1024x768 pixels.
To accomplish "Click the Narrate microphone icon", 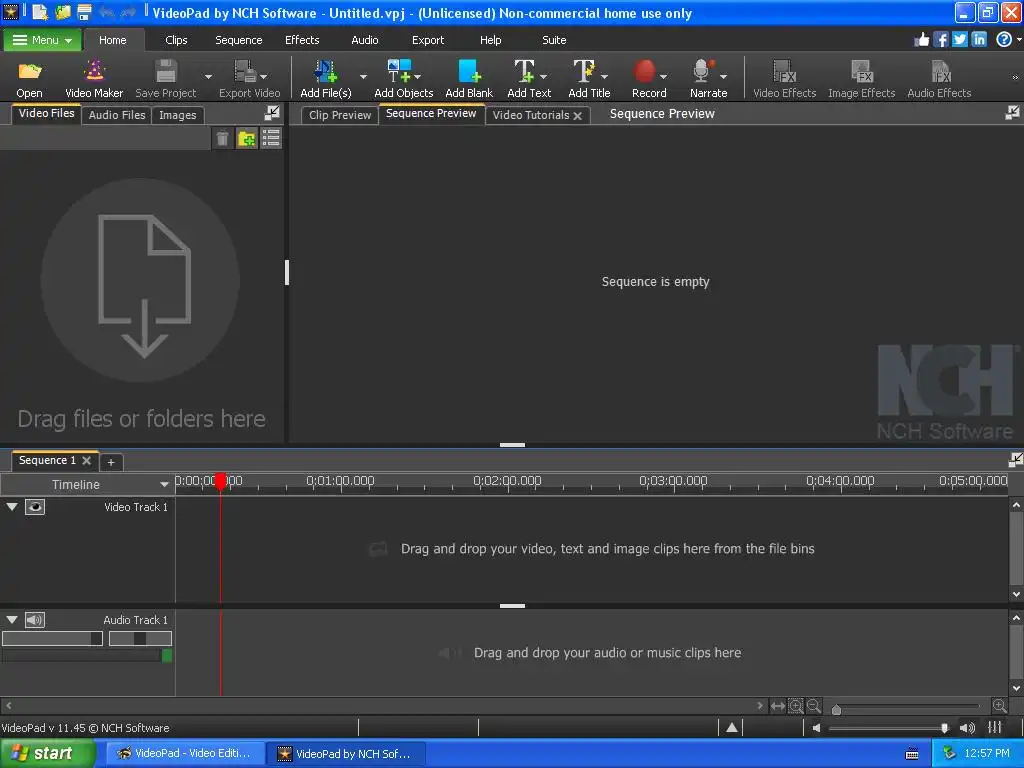I will click(x=703, y=71).
